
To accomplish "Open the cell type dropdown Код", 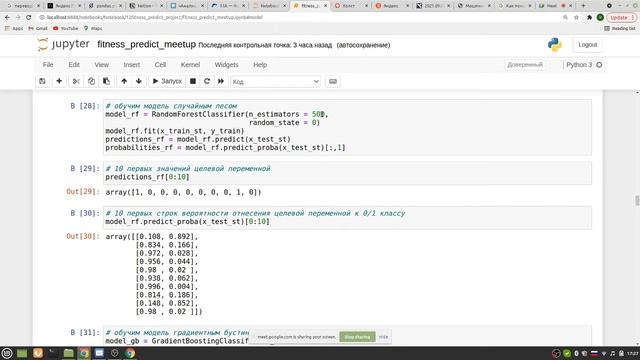I will [276, 82].
